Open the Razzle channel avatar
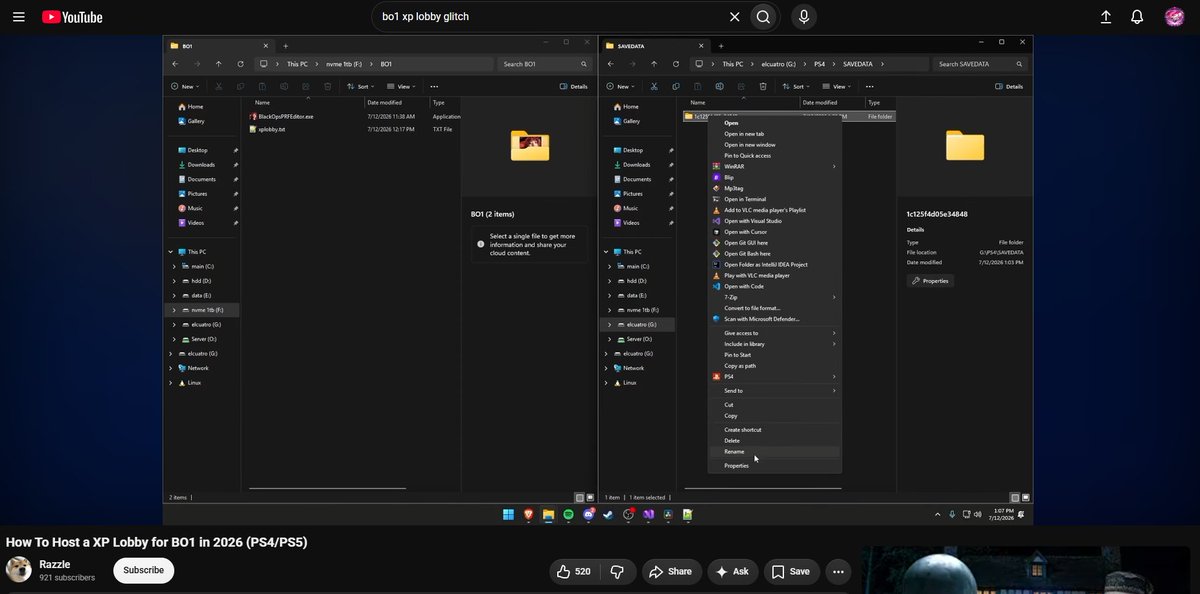 click(18, 570)
